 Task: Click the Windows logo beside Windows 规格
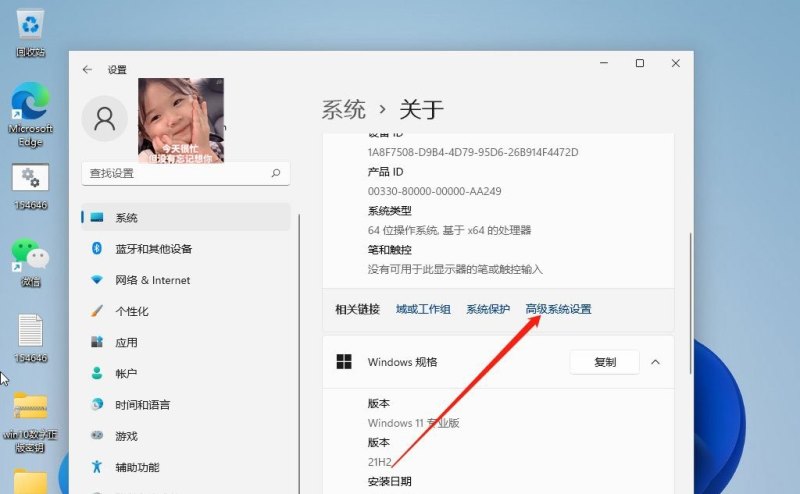pyautogui.click(x=344, y=362)
